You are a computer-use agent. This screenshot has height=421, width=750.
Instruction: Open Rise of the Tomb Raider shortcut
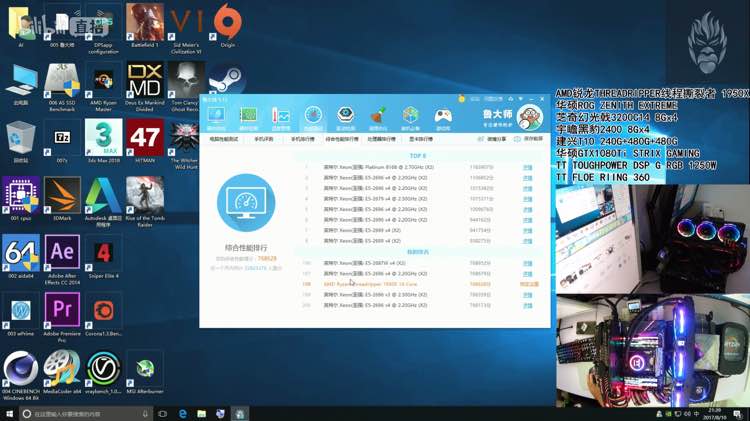point(144,202)
